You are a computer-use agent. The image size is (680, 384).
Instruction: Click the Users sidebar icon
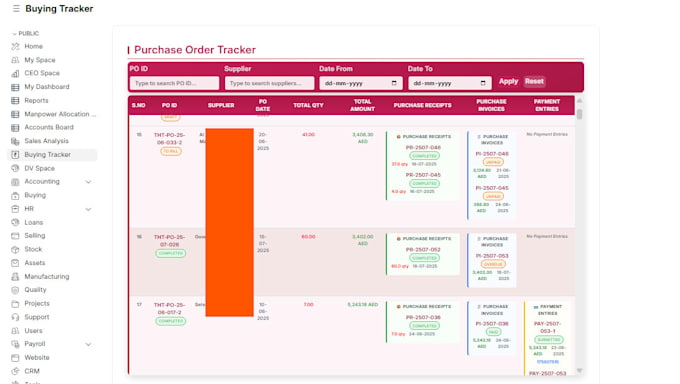[15, 331]
